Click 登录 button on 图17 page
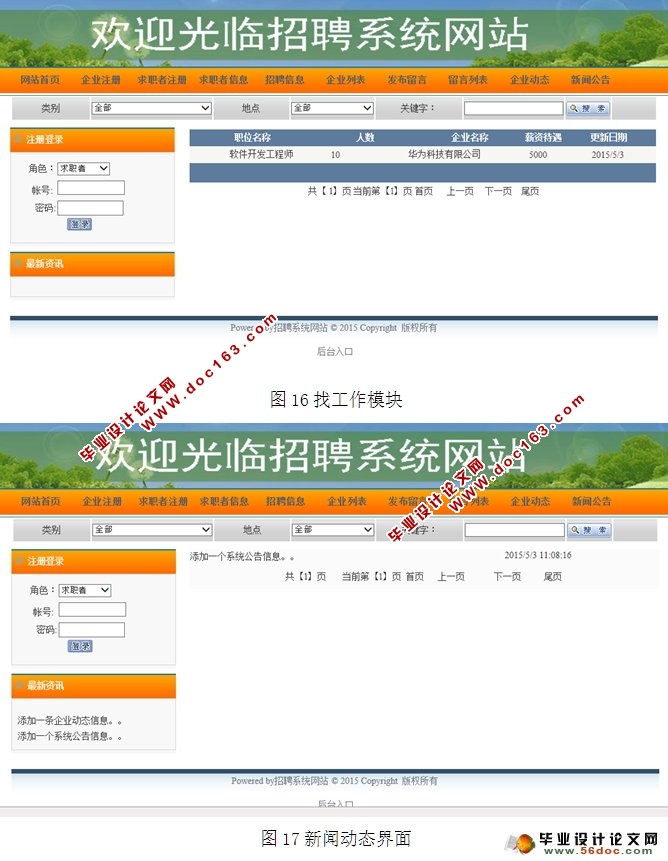The image size is (668, 861). (80, 646)
